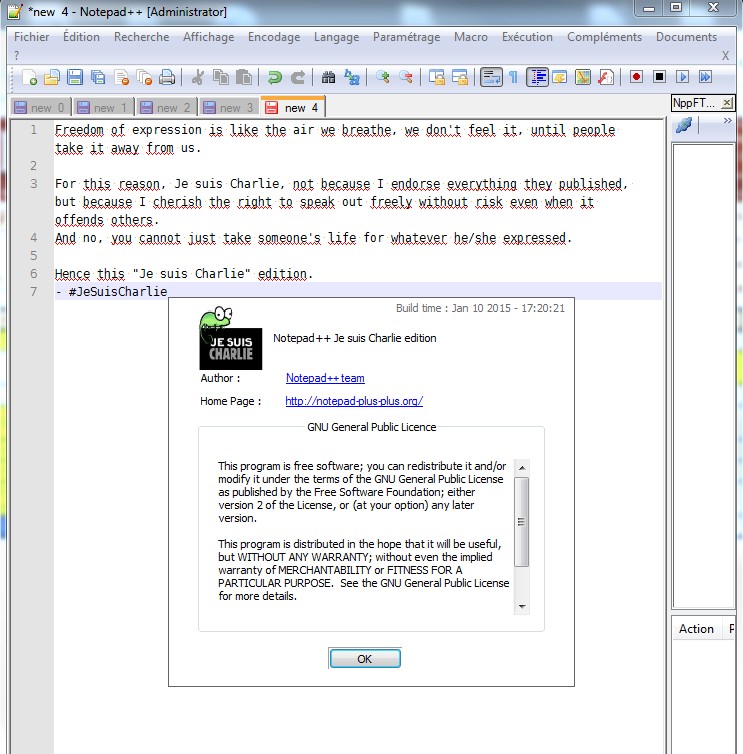Click line number 3 in the margin

point(33,184)
